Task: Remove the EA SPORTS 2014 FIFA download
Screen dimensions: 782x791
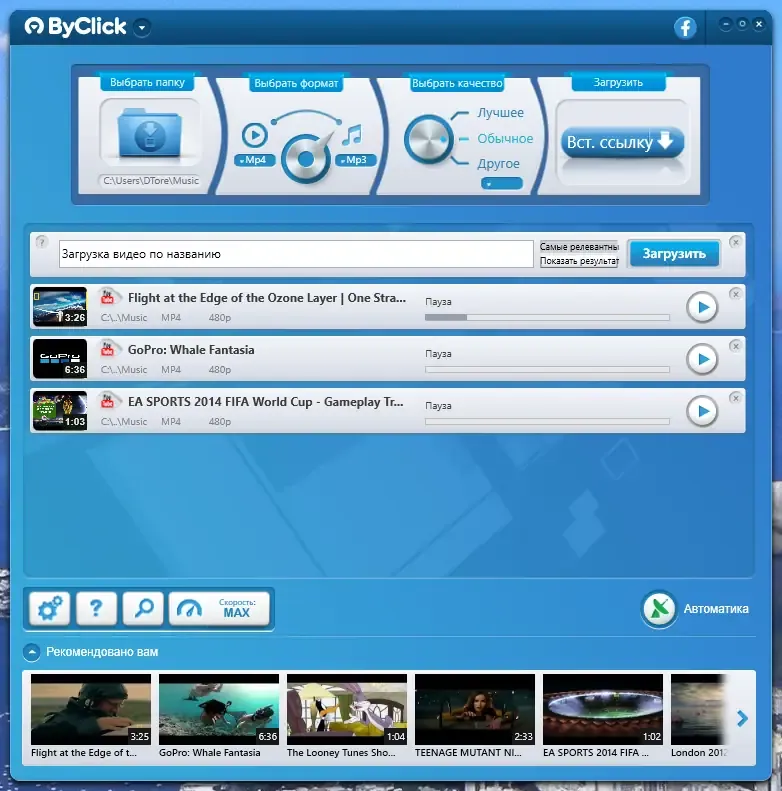Action: click(x=735, y=398)
